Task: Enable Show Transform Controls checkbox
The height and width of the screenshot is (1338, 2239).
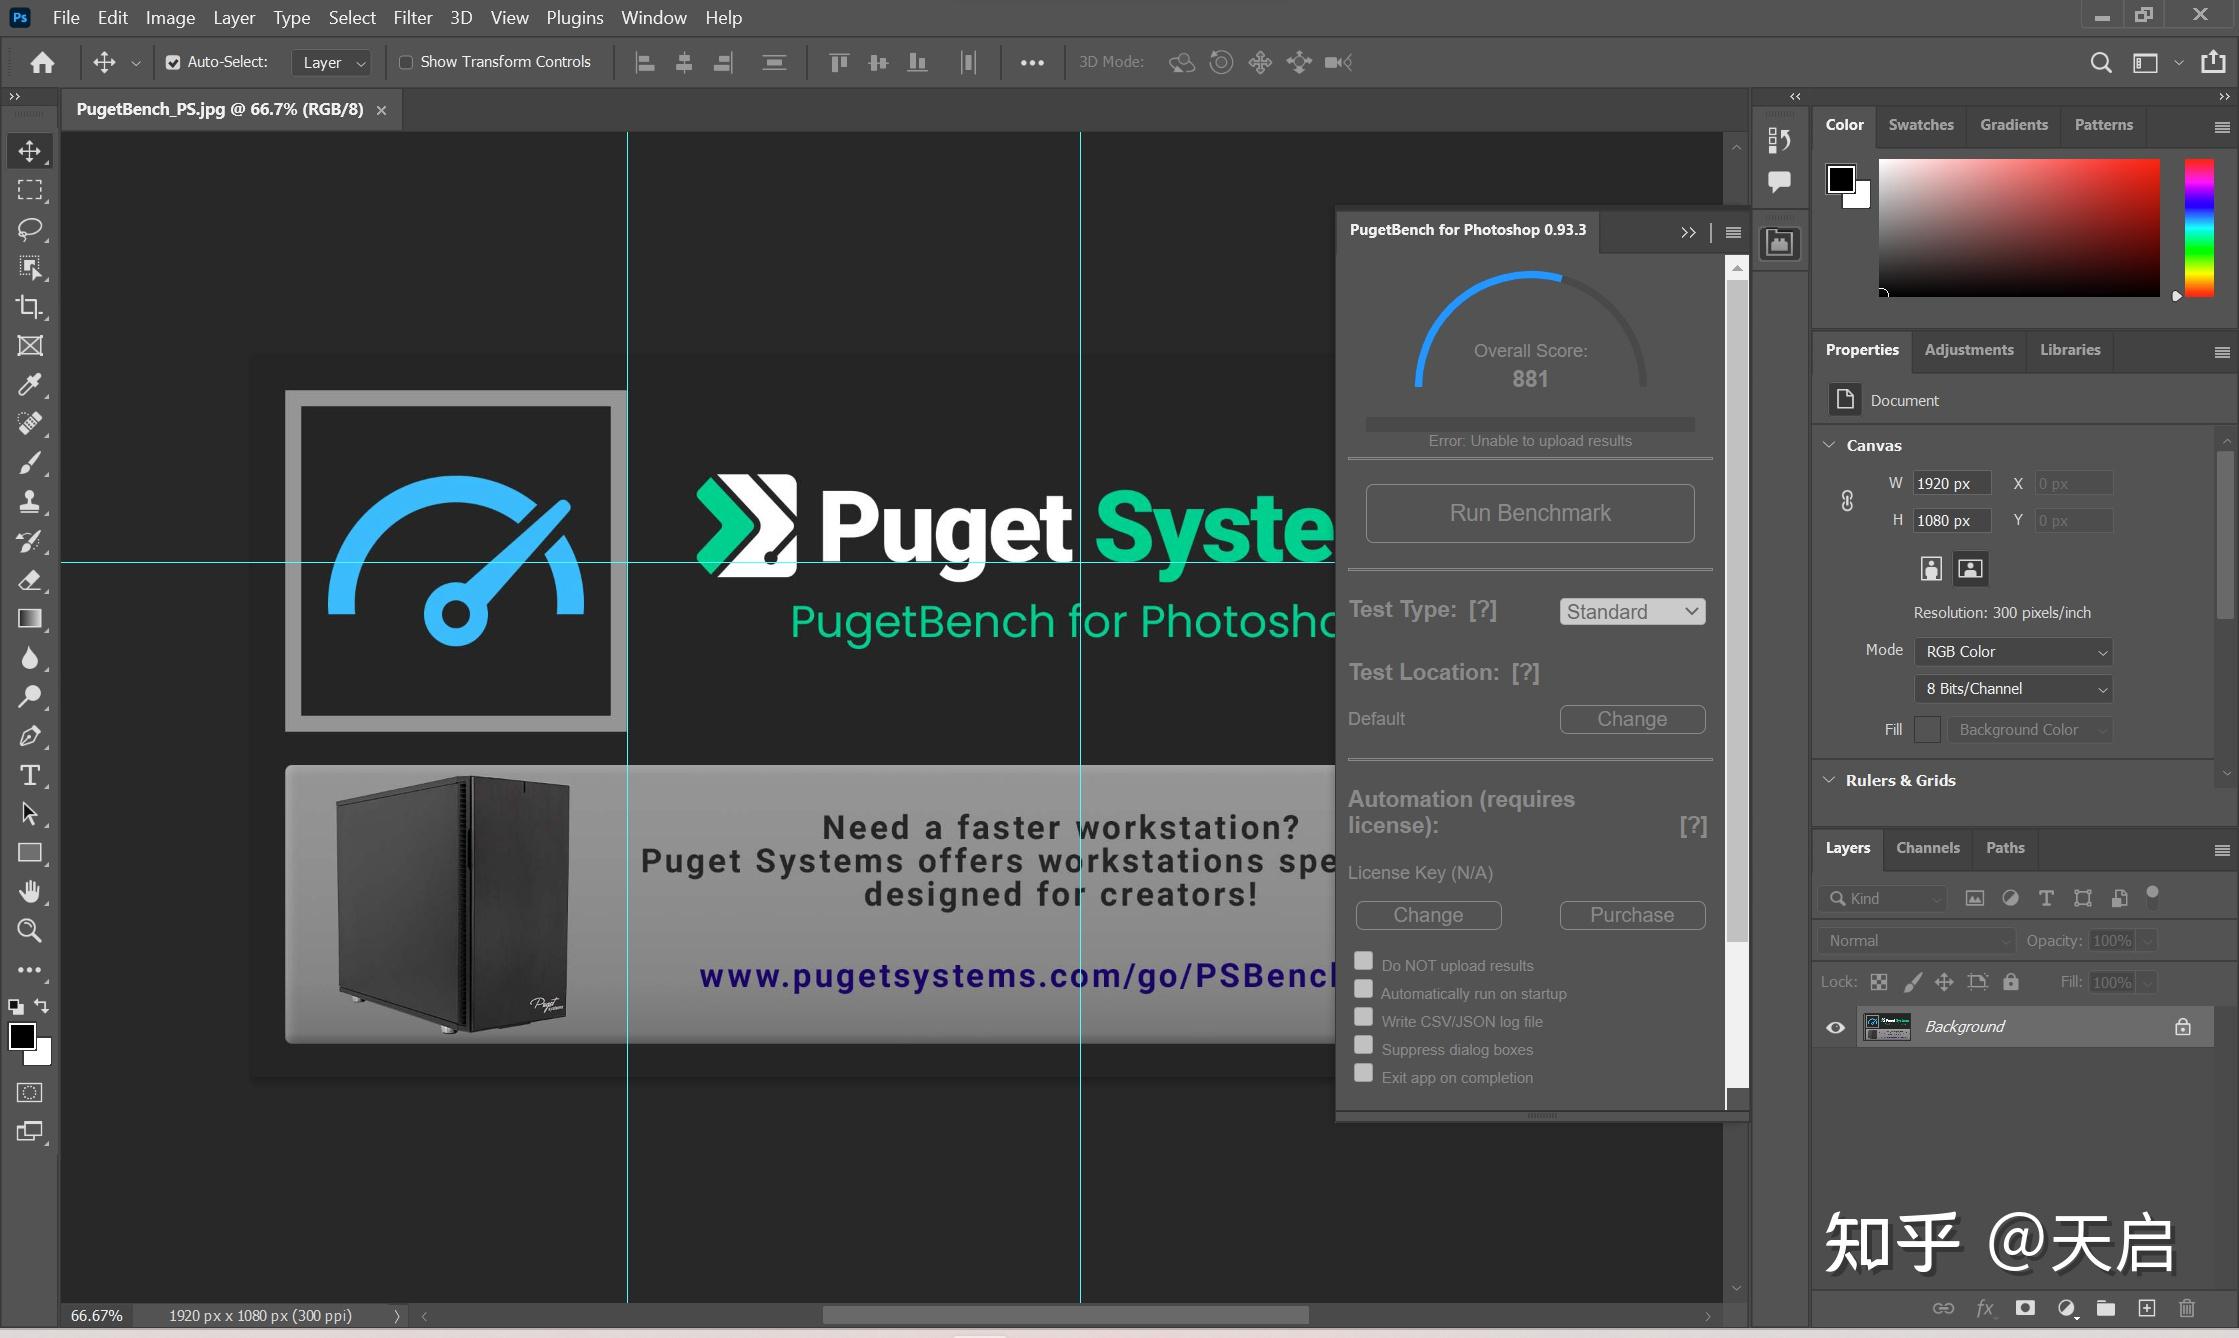Action: 406,62
